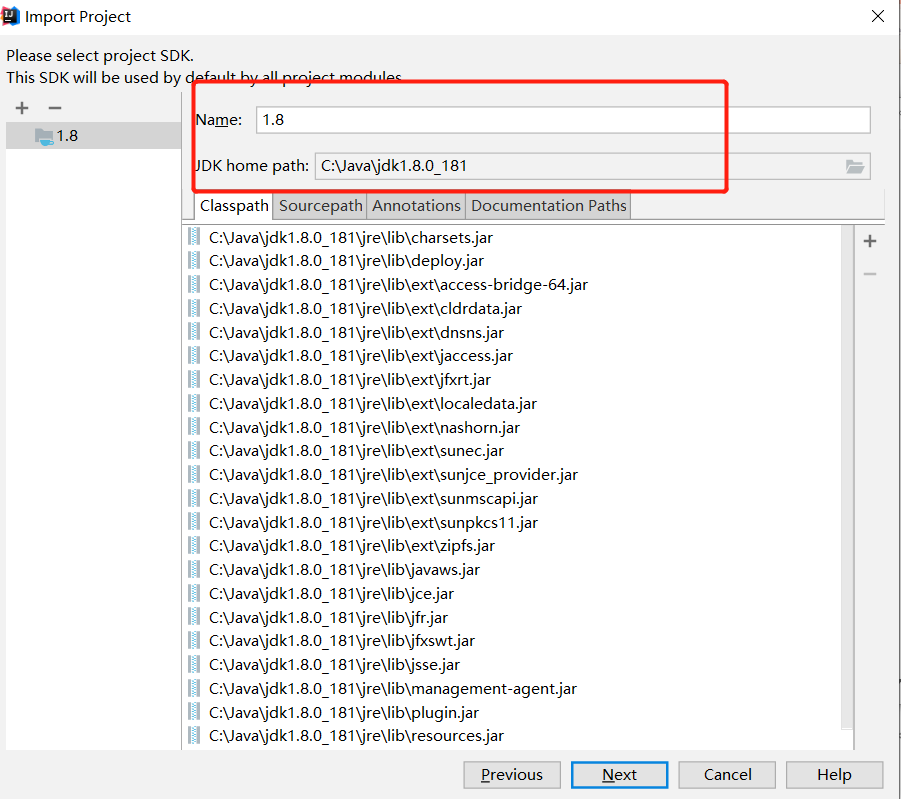Click jar icon beside jce.jar
The height and width of the screenshot is (799, 901).
click(194, 593)
